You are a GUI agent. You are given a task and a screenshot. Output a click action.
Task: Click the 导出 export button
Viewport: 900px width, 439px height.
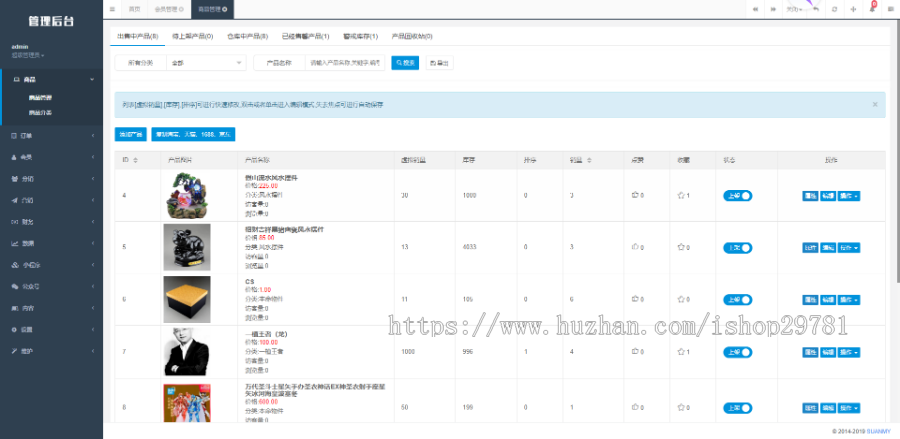click(440, 63)
